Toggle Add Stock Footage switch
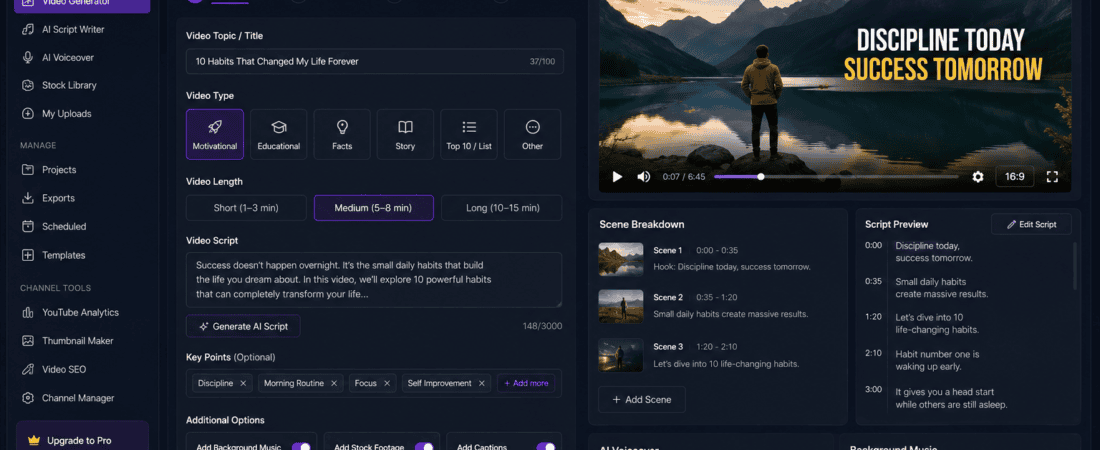 pos(424,446)
